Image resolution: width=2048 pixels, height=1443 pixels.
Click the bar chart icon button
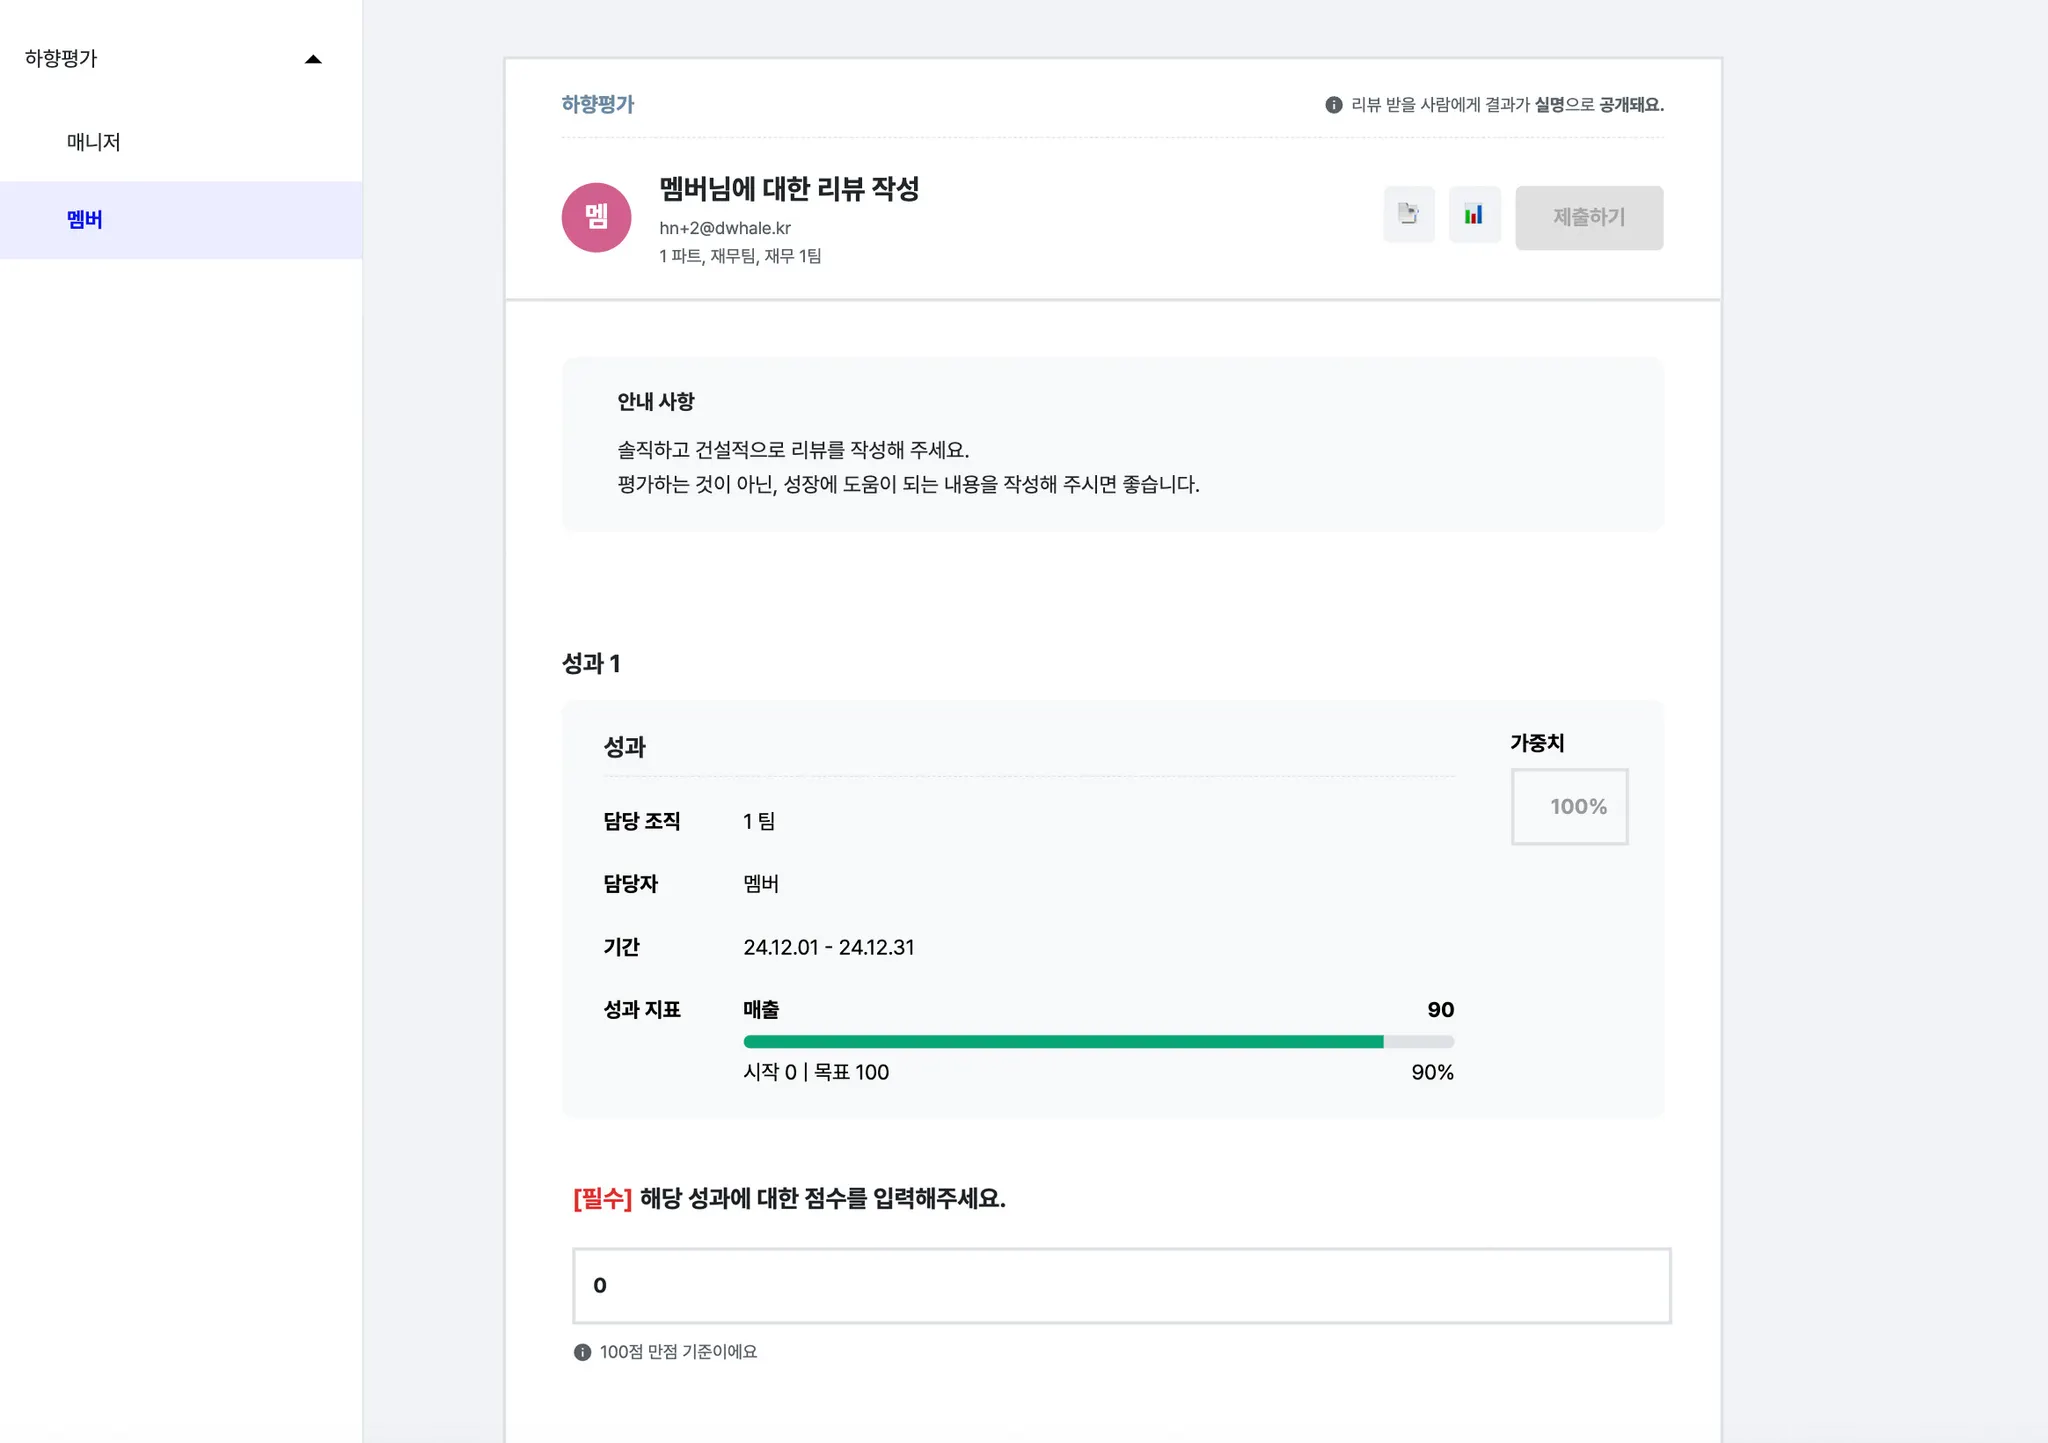click(x=1474, y=214)
